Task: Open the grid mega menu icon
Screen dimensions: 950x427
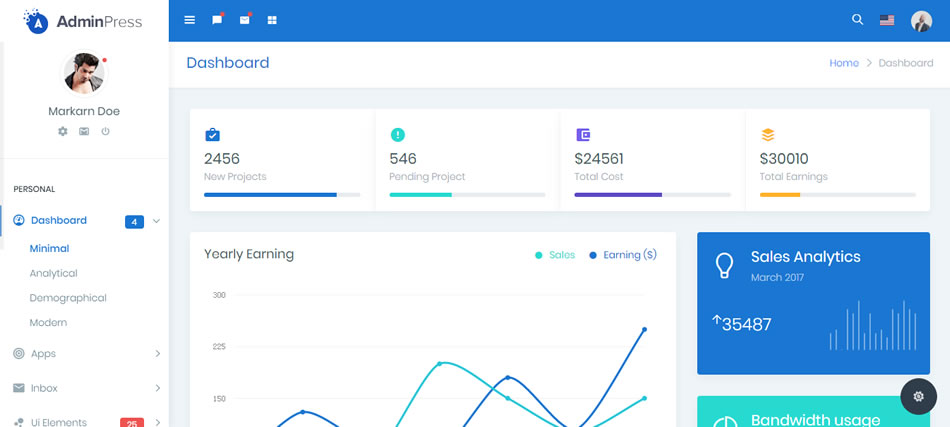Action: click(272, 20)
